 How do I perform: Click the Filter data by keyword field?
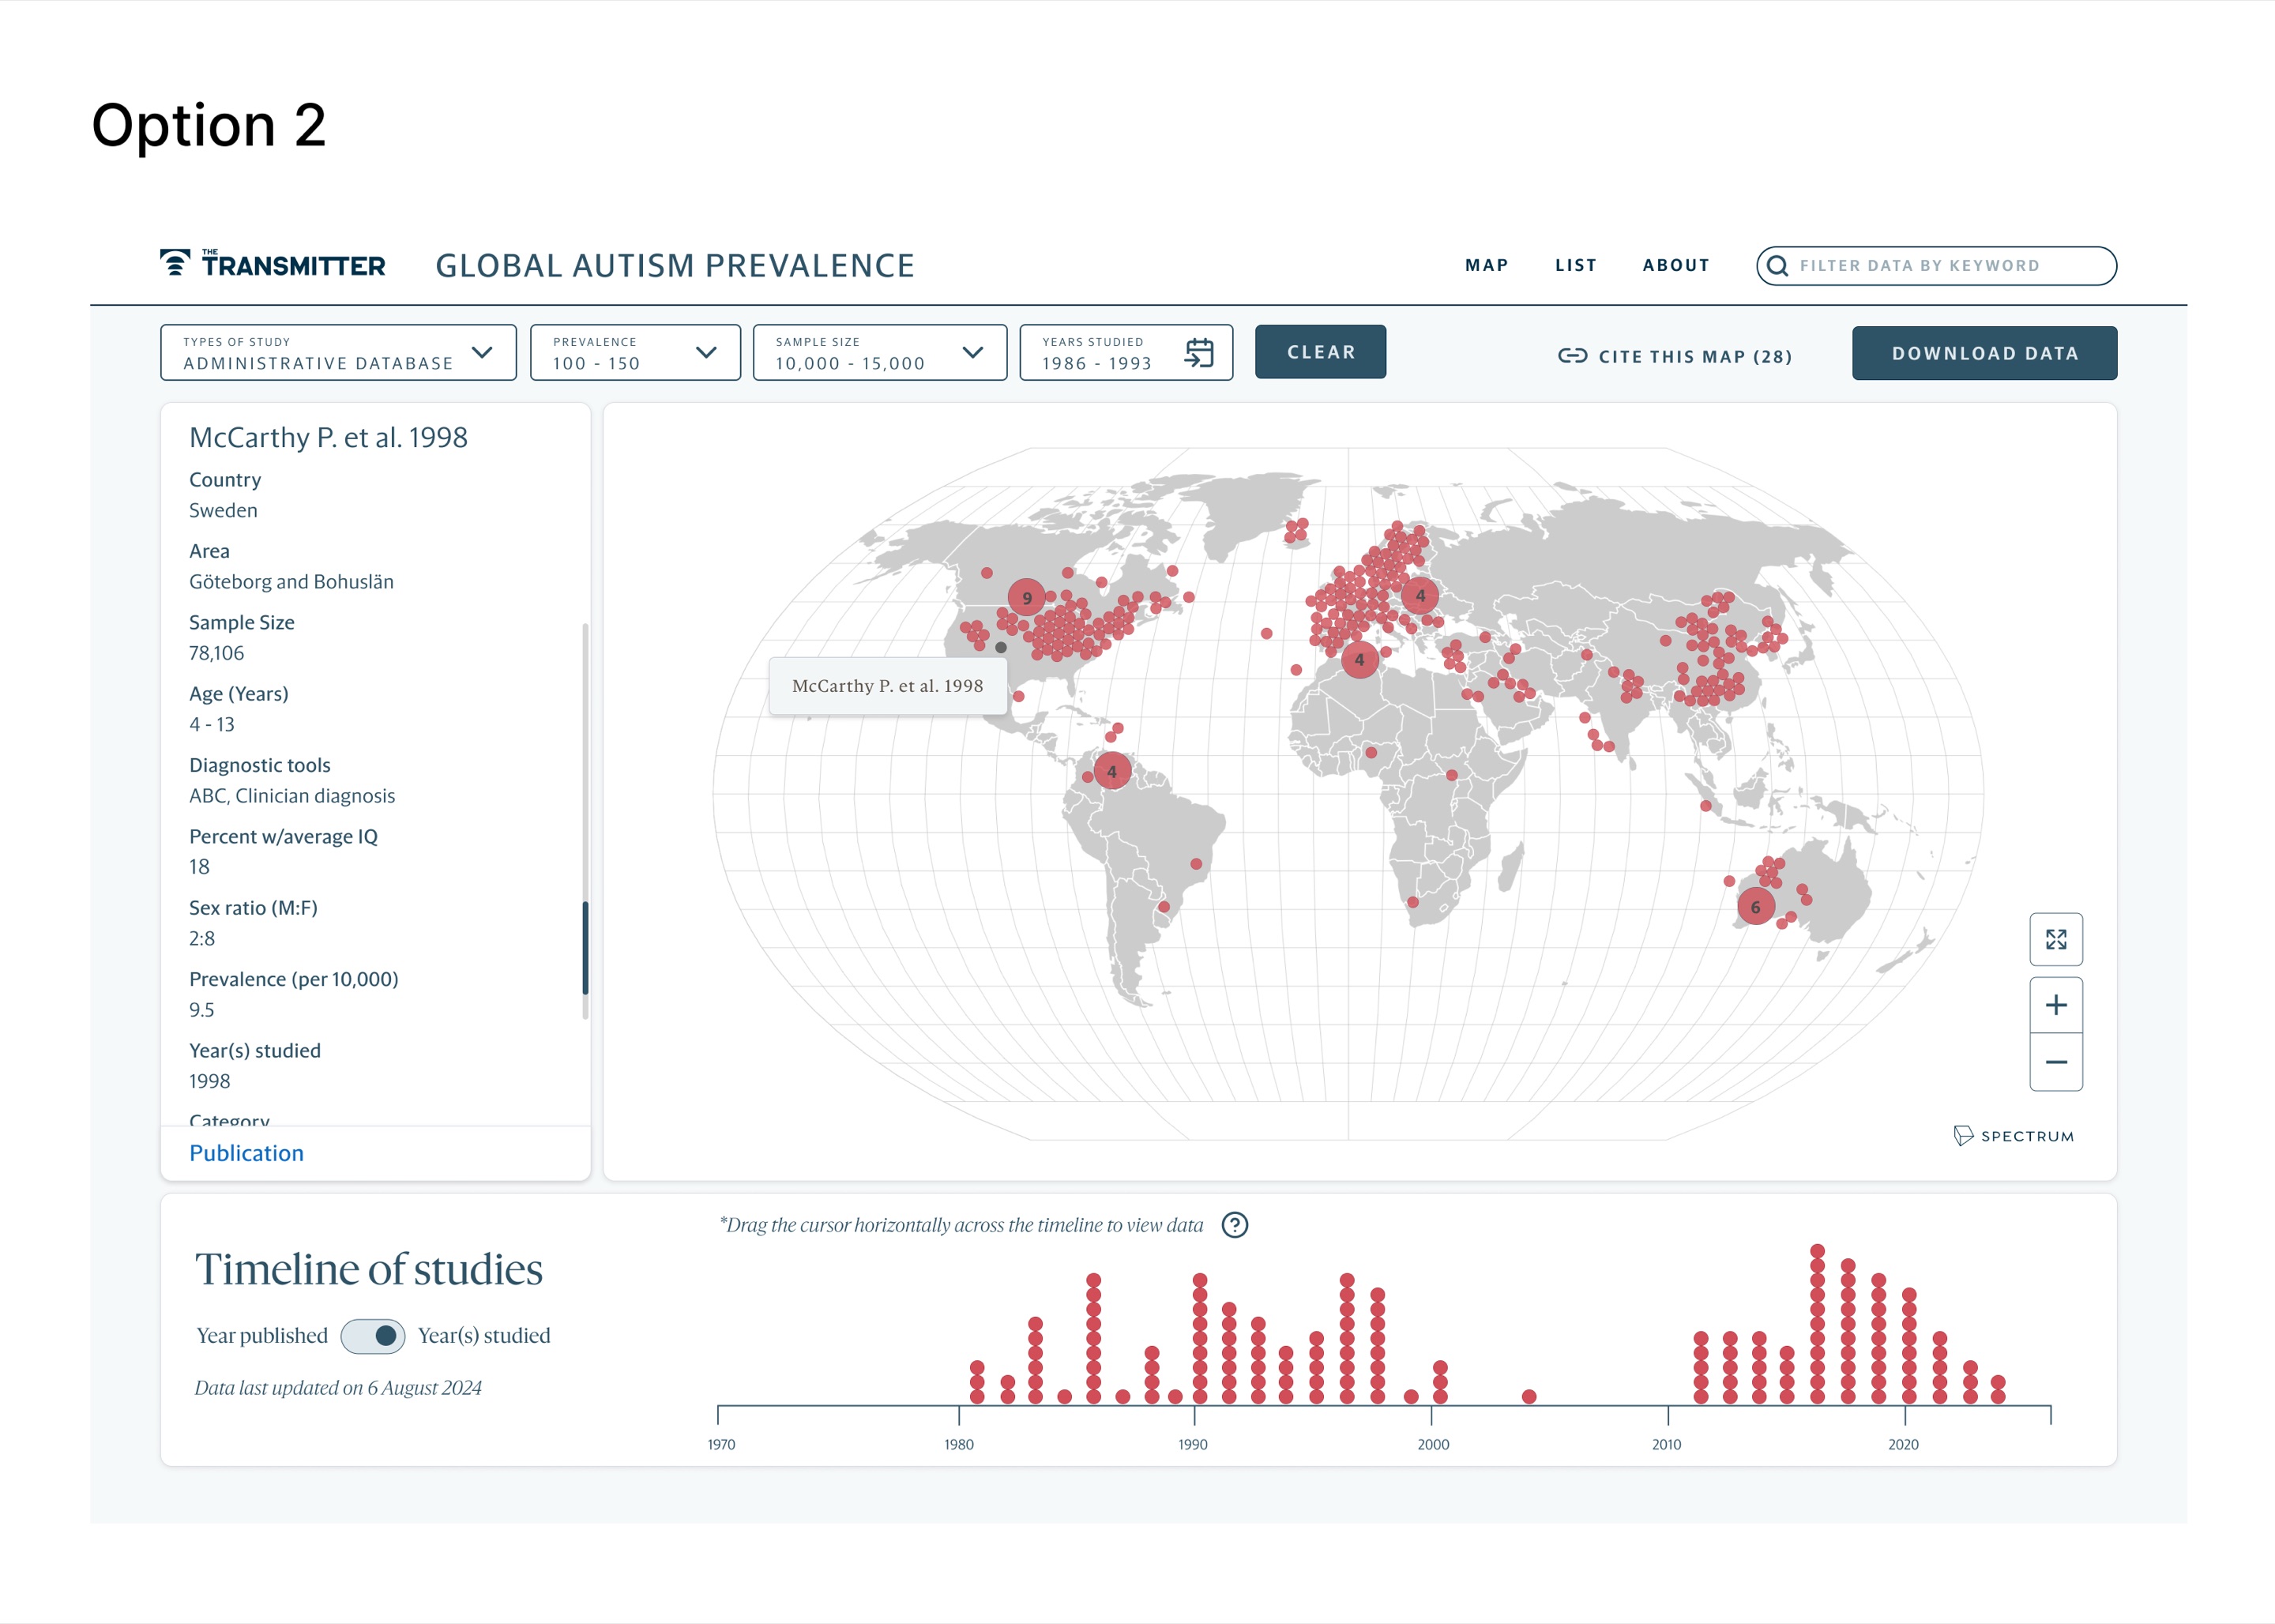click(x=1936, y=266)
